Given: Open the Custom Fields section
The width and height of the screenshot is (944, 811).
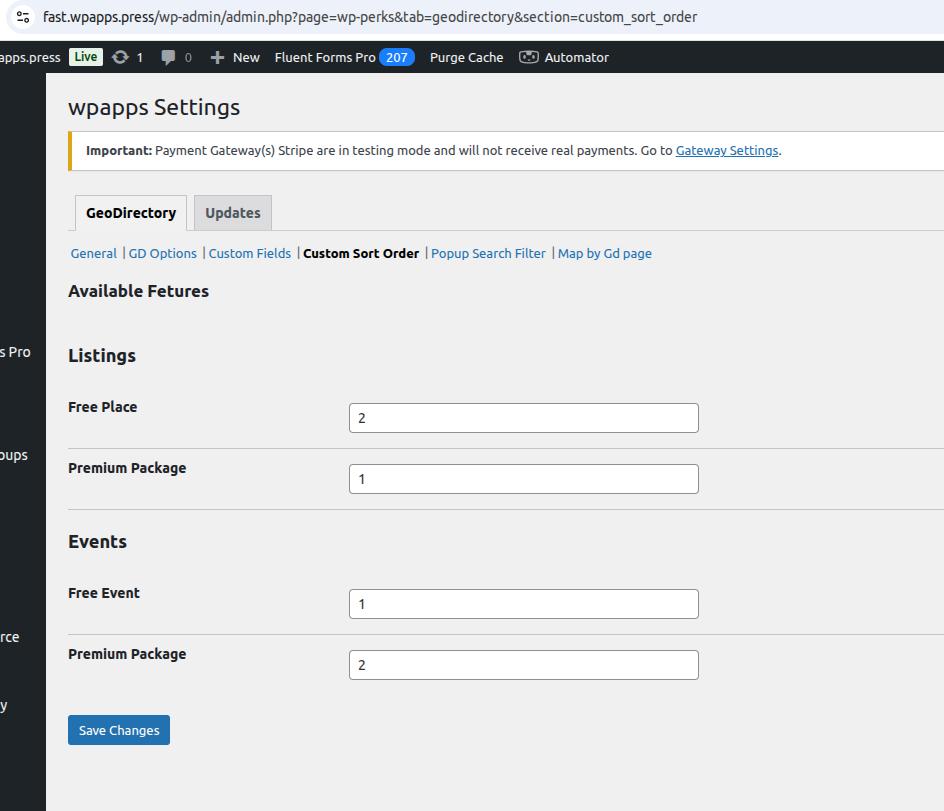Looking at the screenshot, I should [250, 254].
